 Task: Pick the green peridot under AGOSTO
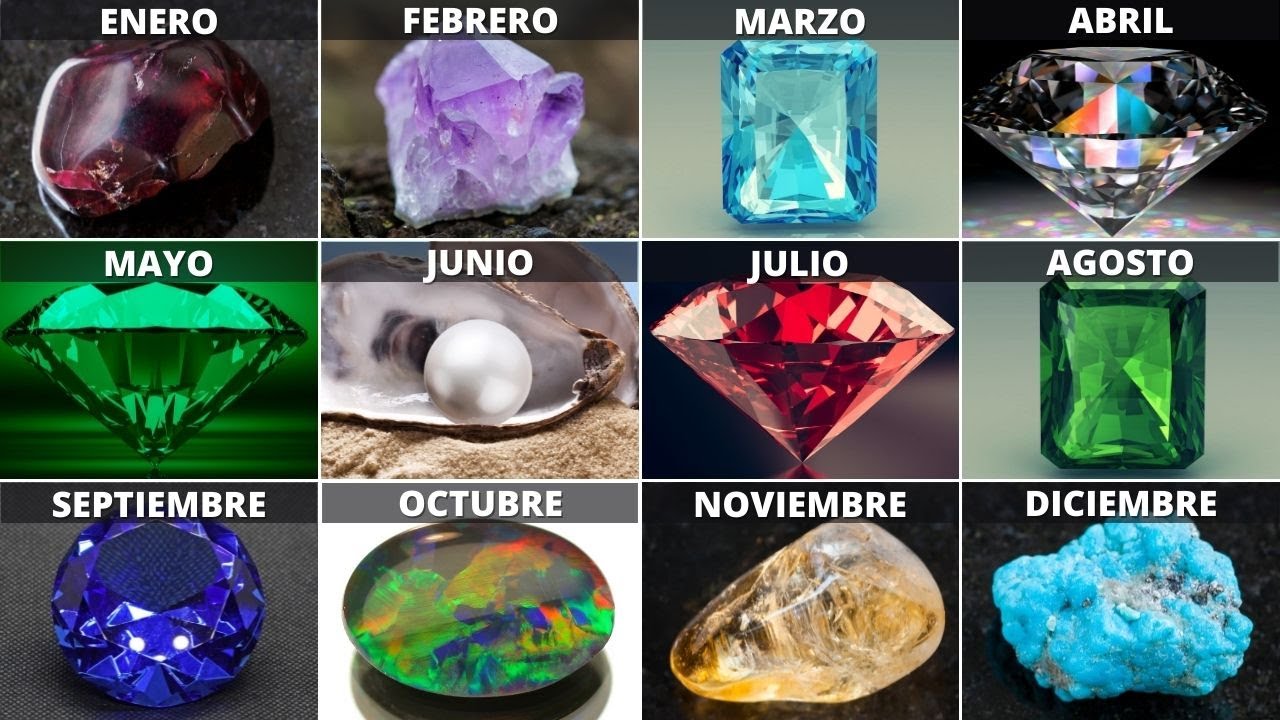click(1122, 375)
